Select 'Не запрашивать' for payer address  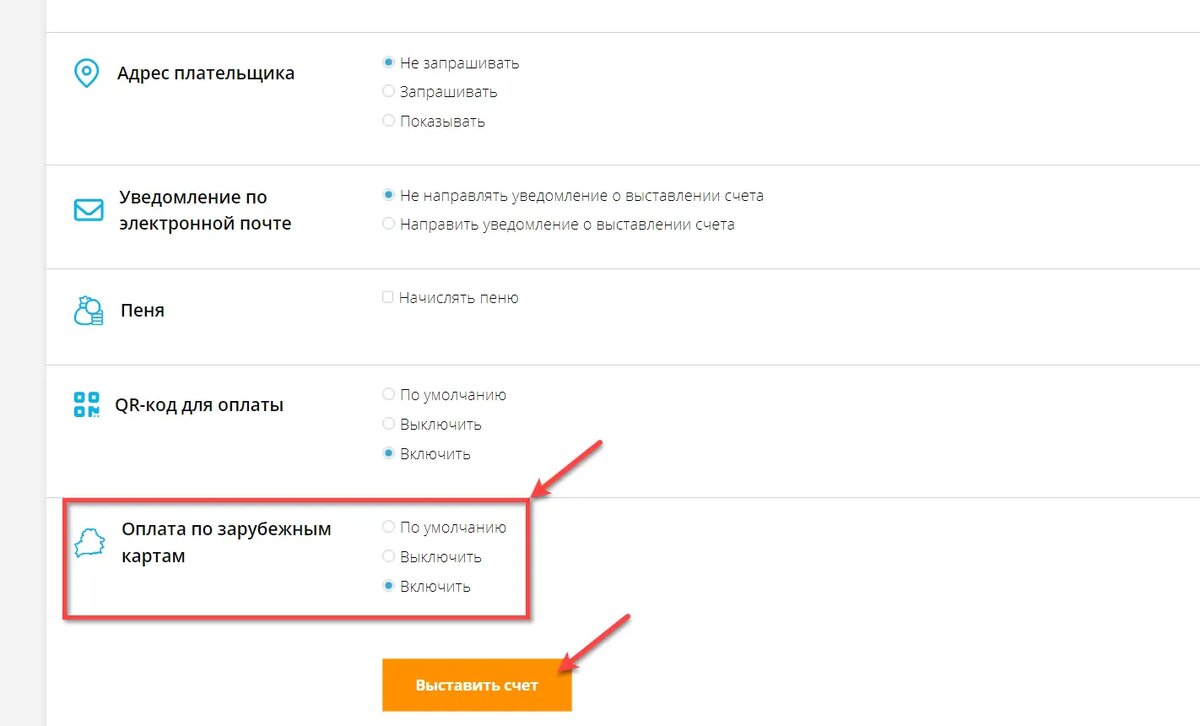click(389, 63)
